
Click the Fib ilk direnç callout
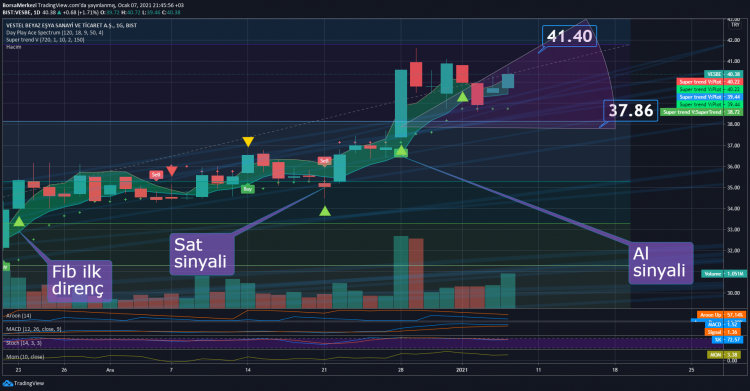click(x=79, y=280)
